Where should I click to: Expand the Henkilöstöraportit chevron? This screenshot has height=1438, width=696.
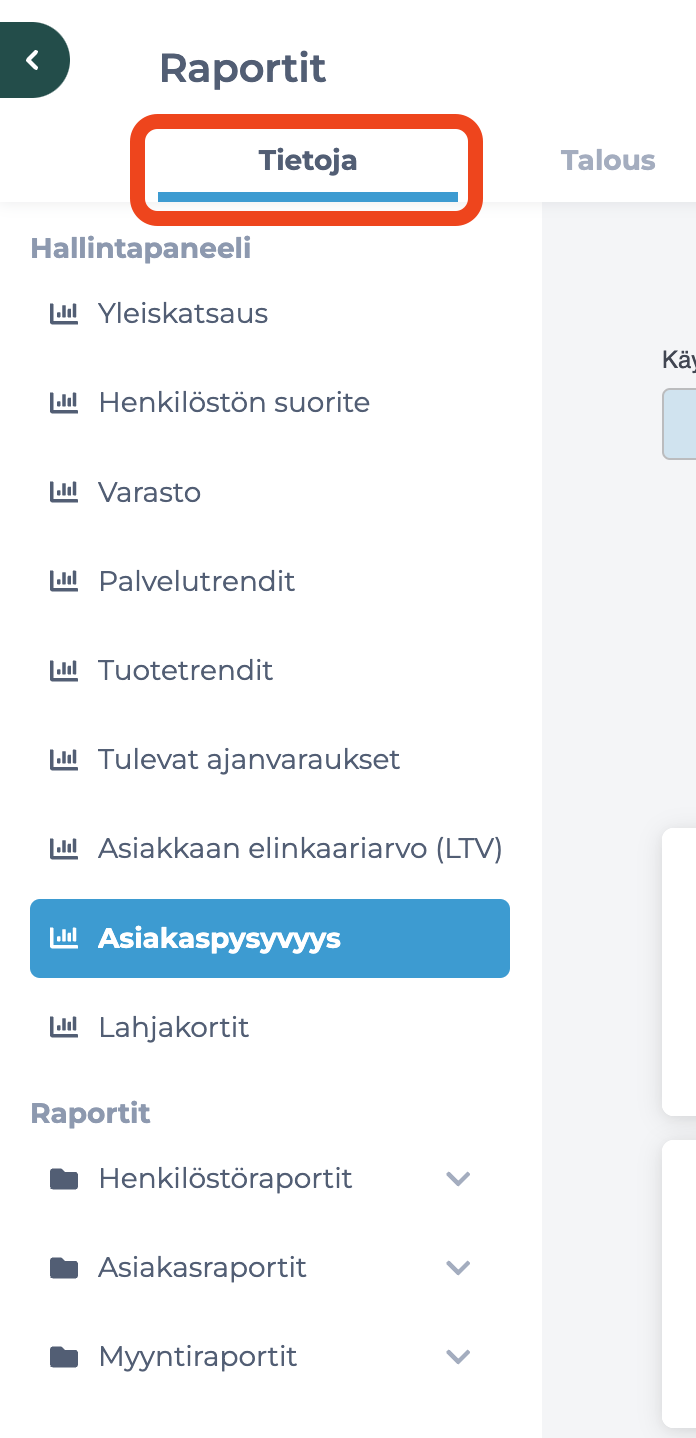coord(458,1179)
